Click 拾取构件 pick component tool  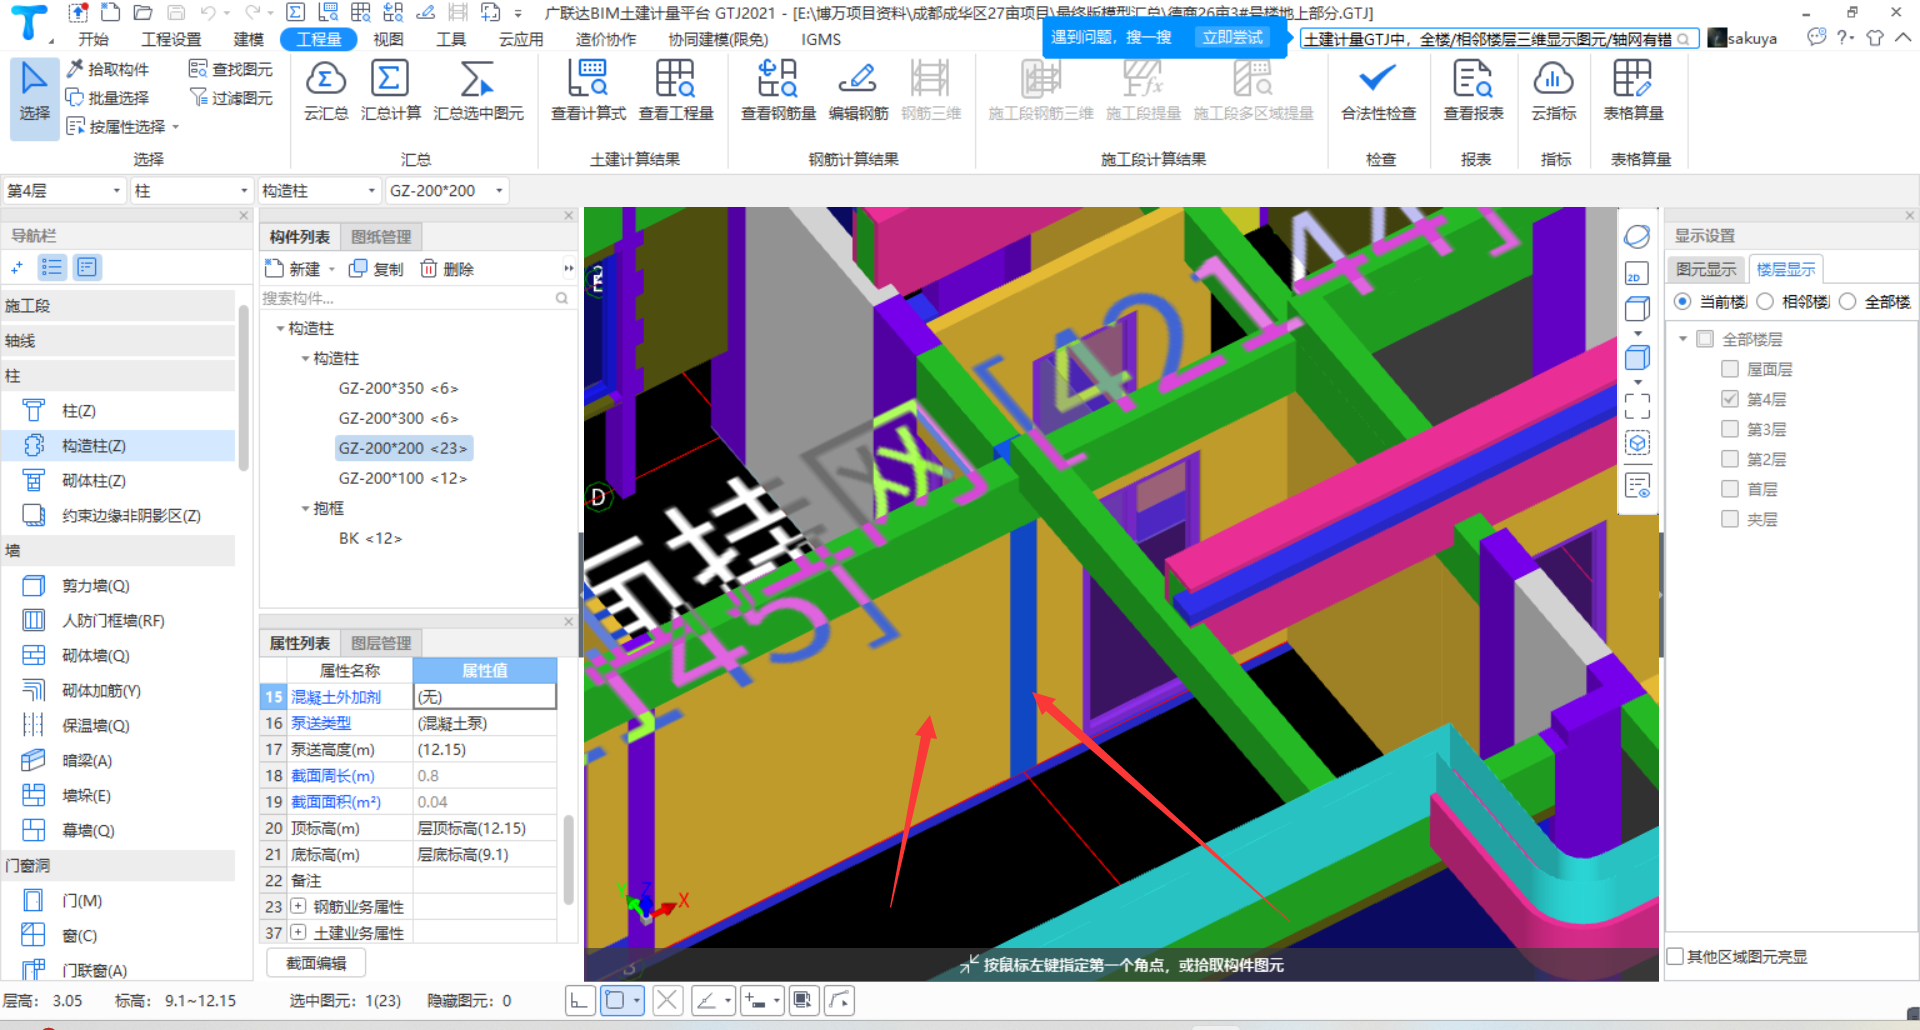pos(107,69)
